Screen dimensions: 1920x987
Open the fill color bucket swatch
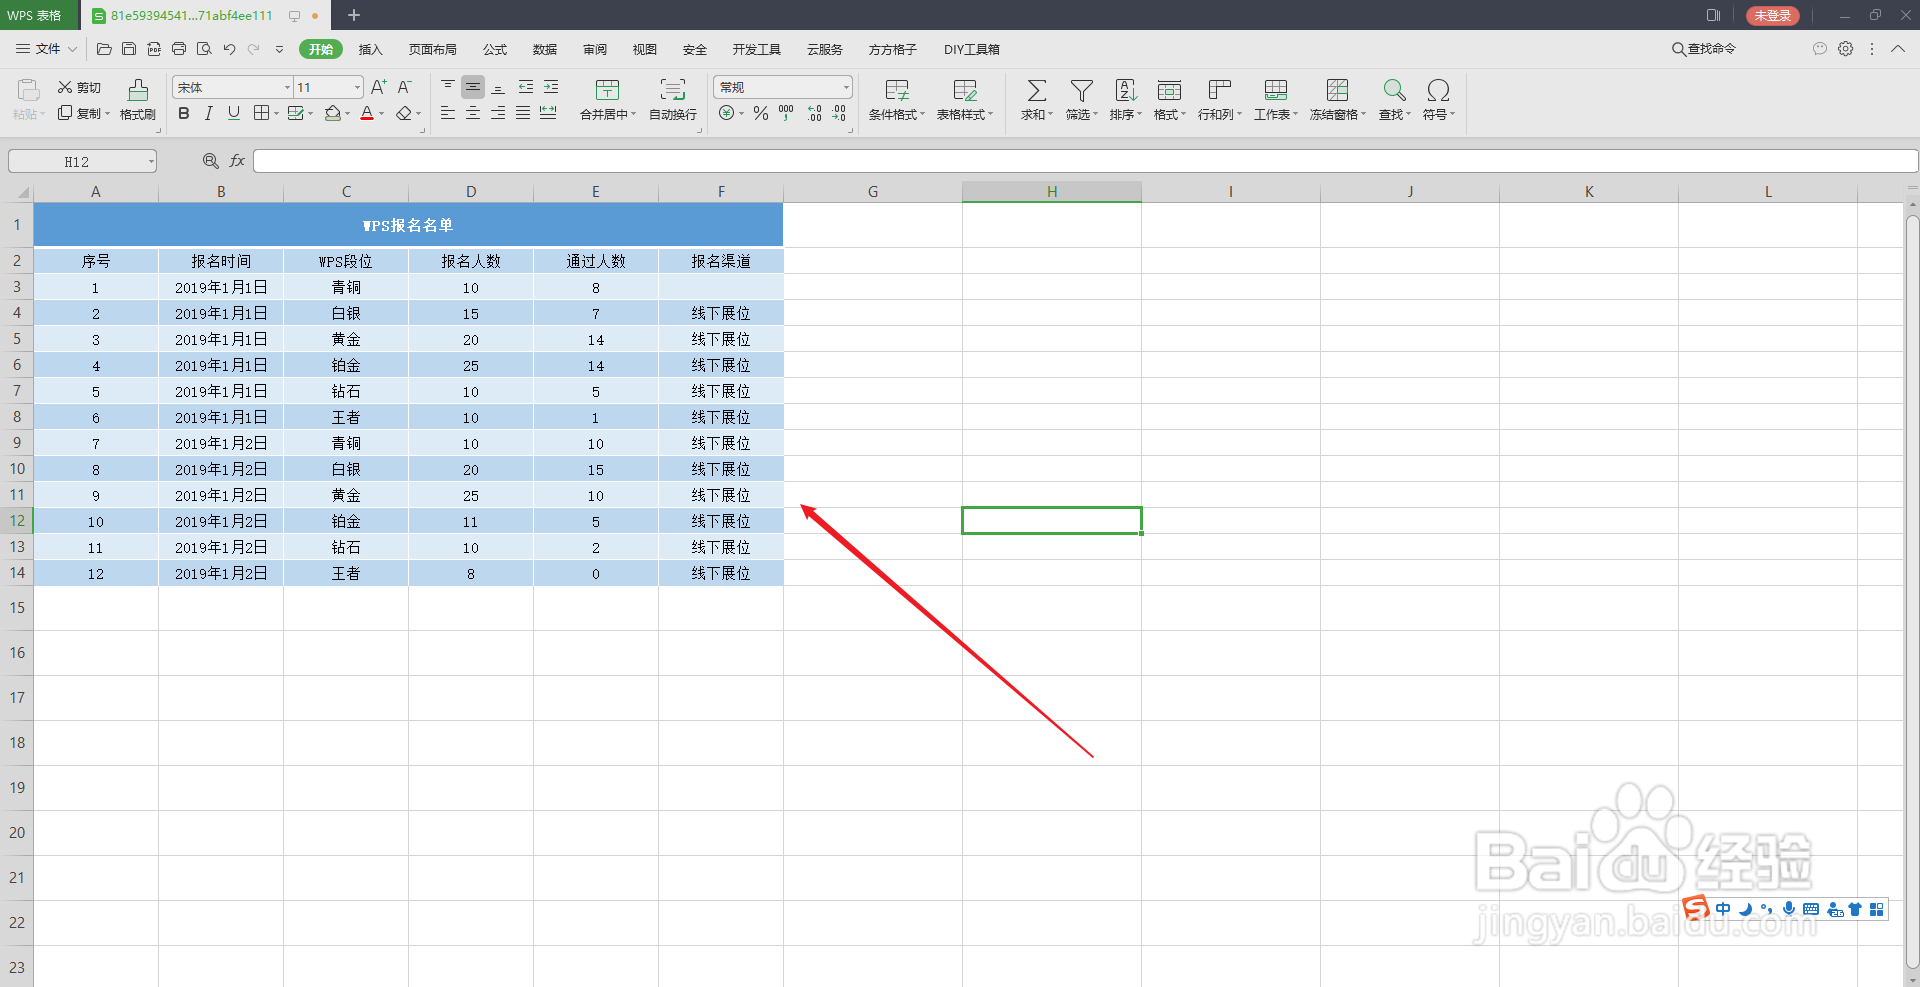pyautogui.click(x=333, y=113)
